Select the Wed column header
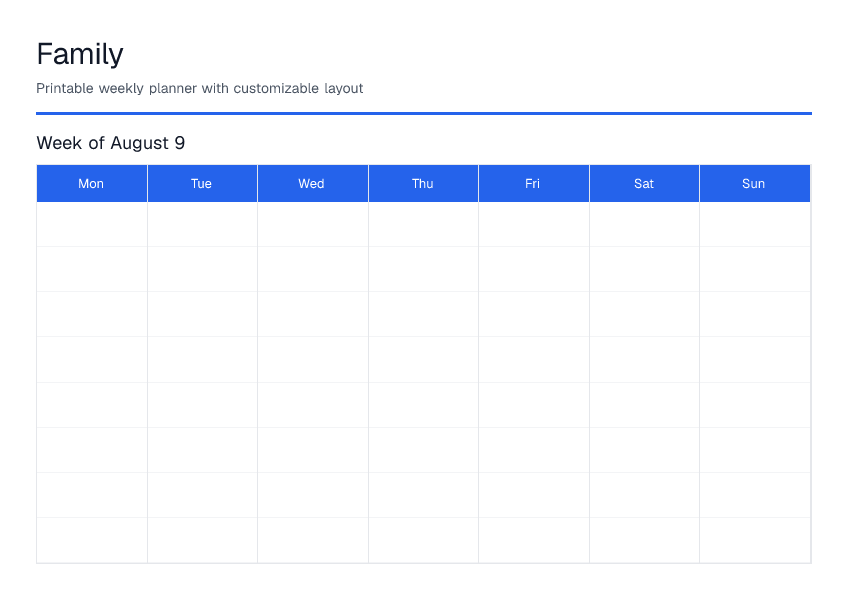This screenshot has height=600, width=848. pyautogui.click(x=313, y=183)
